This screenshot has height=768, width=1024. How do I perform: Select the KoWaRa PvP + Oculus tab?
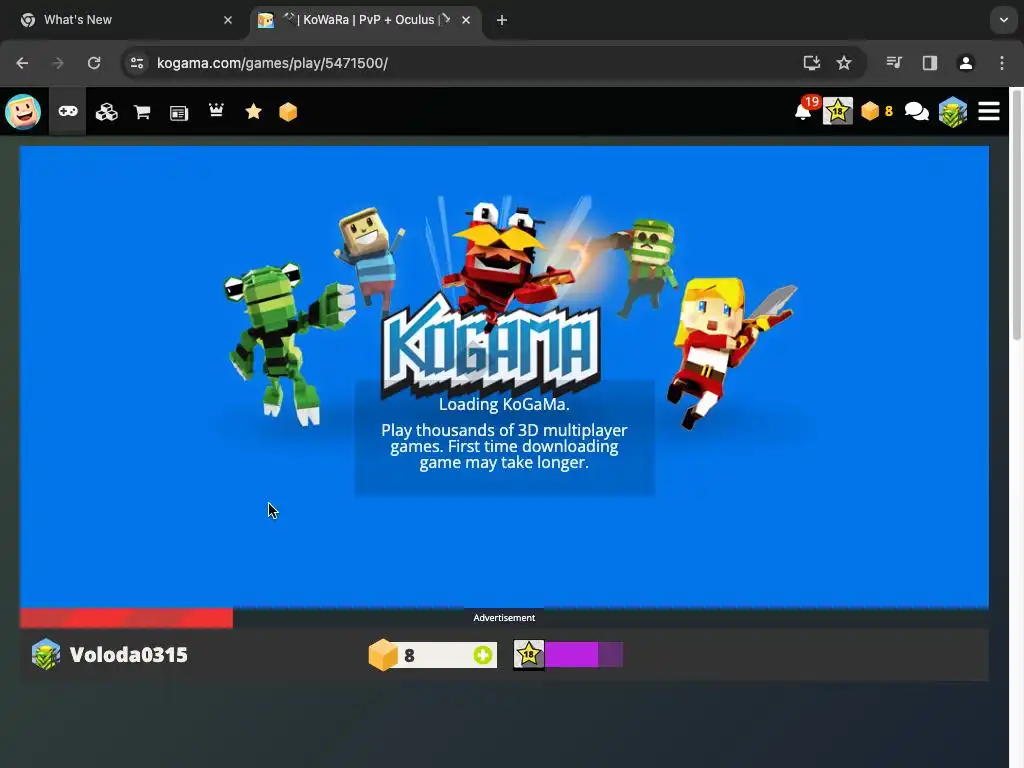[x=366, y=20]
